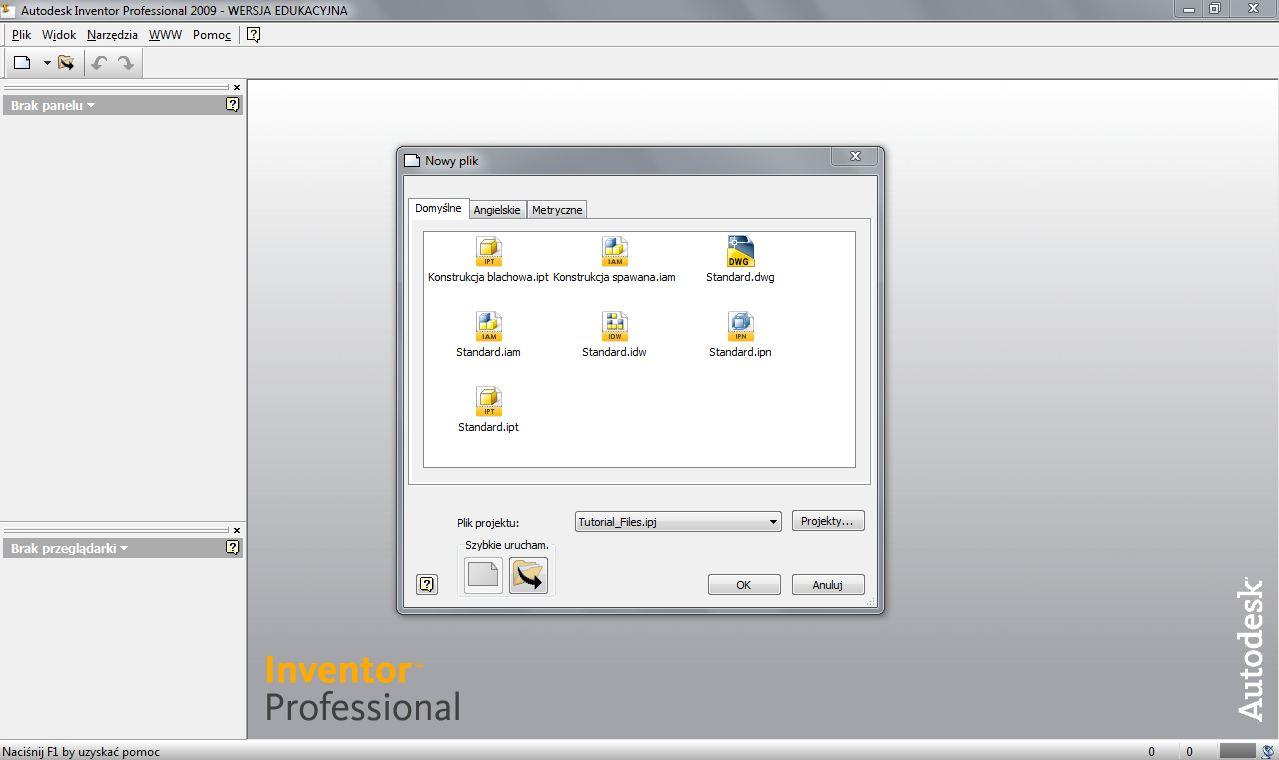Close the Nowy plik dialog

[x=855, y=156]
